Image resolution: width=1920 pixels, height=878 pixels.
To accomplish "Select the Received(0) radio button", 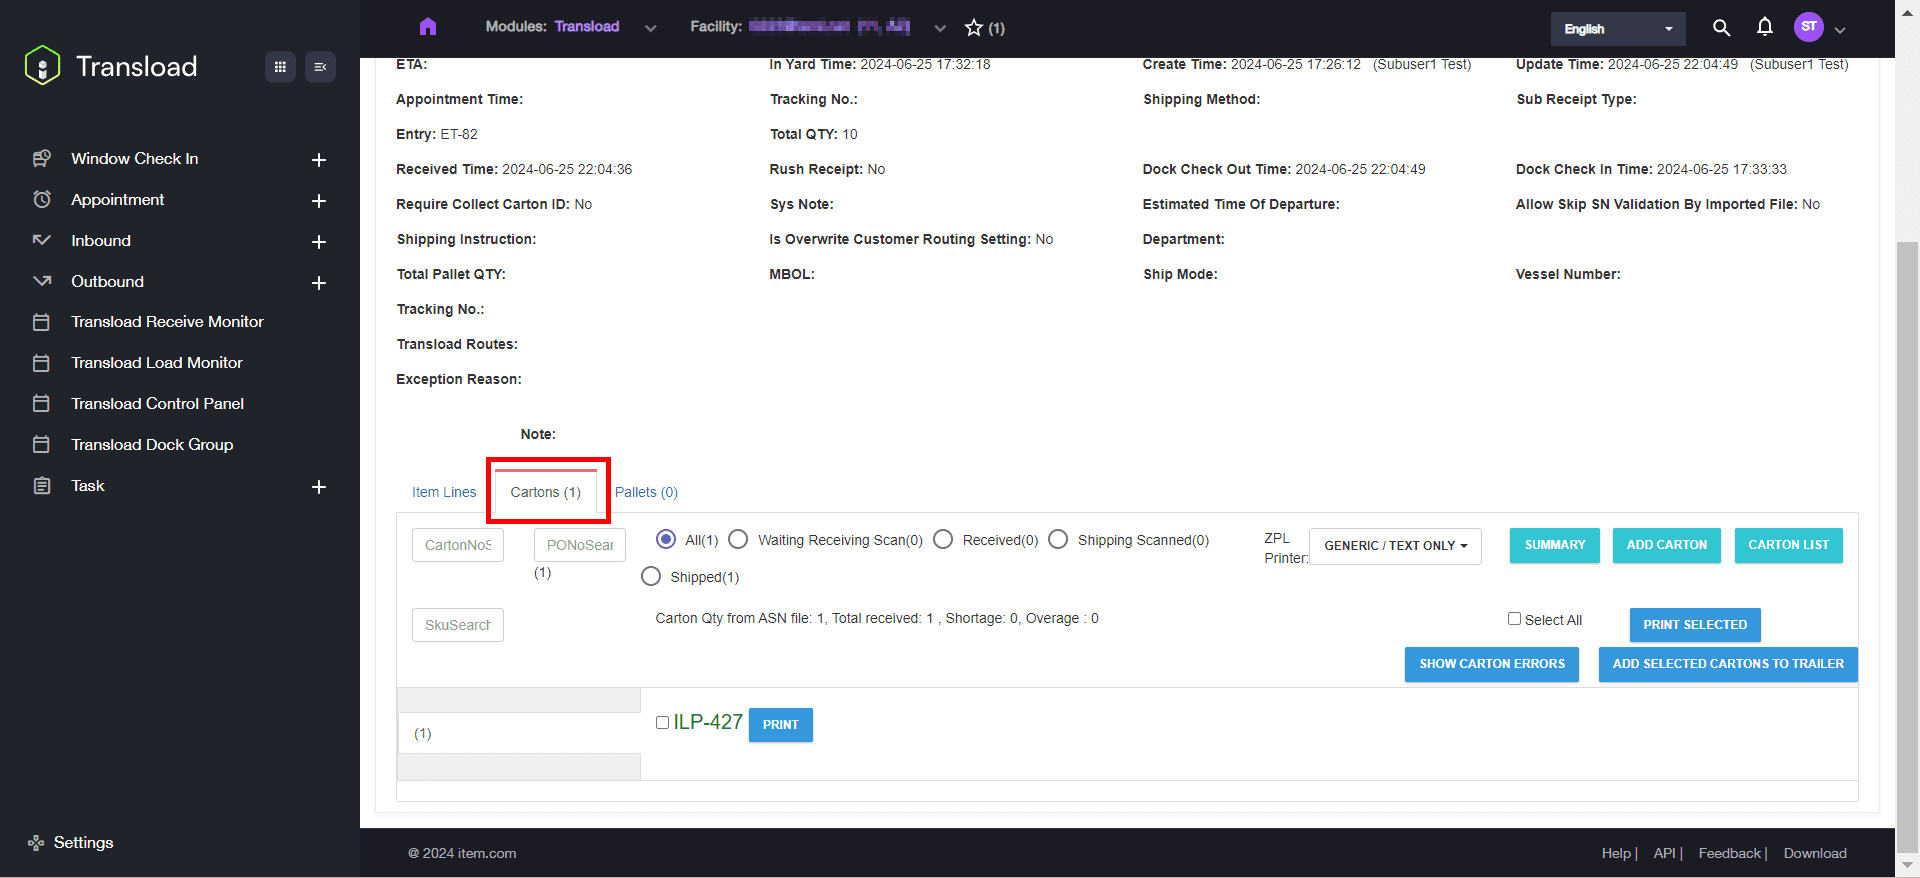I will pos(943,540).
